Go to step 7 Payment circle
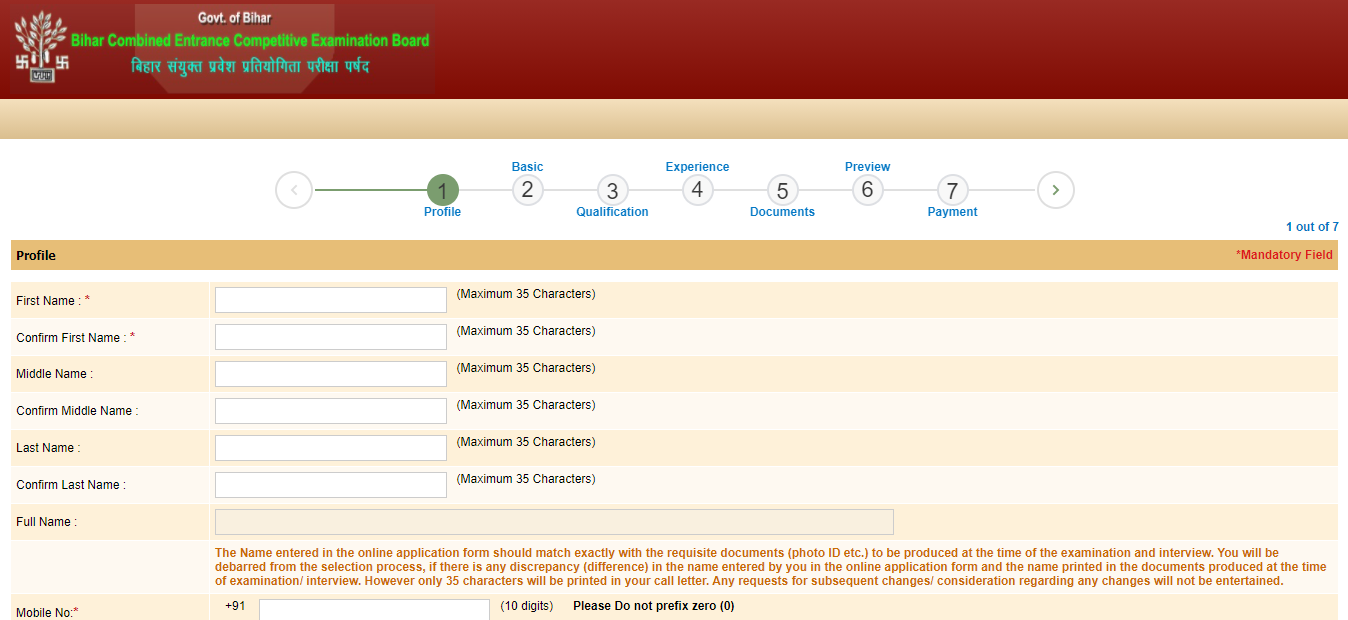Image resolution: width=1348 pixels, height=620 pixels. coord(952,190)
